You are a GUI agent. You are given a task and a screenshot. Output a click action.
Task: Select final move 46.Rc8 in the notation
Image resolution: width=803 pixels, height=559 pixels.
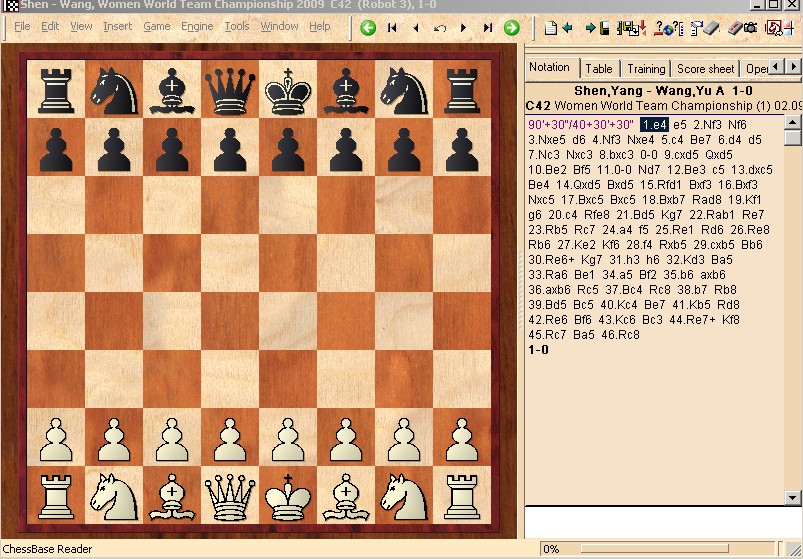[620, 335]
